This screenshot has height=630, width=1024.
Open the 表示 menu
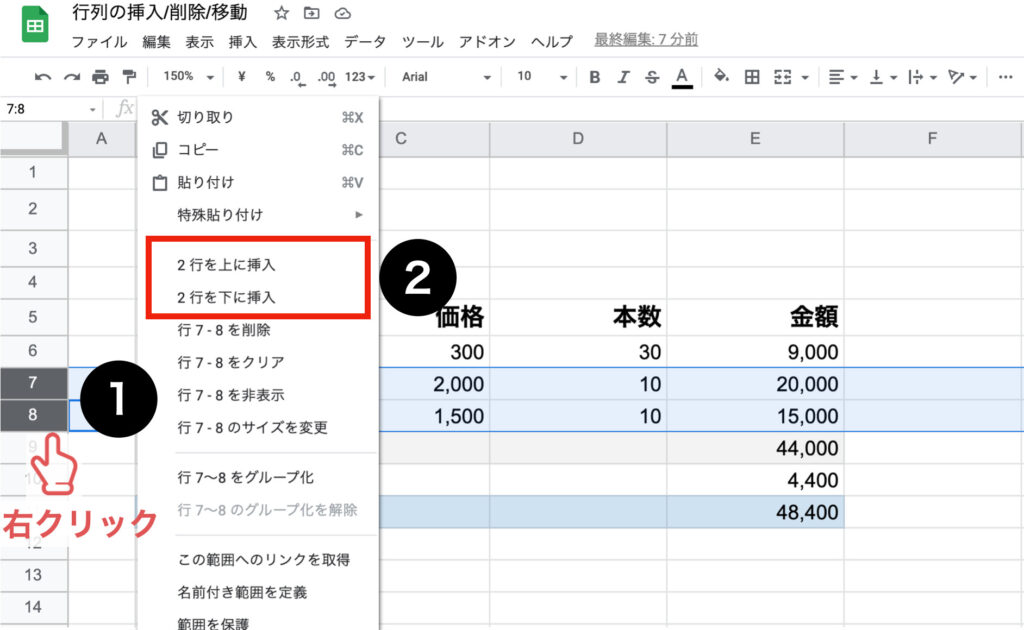tap(199, 42)
